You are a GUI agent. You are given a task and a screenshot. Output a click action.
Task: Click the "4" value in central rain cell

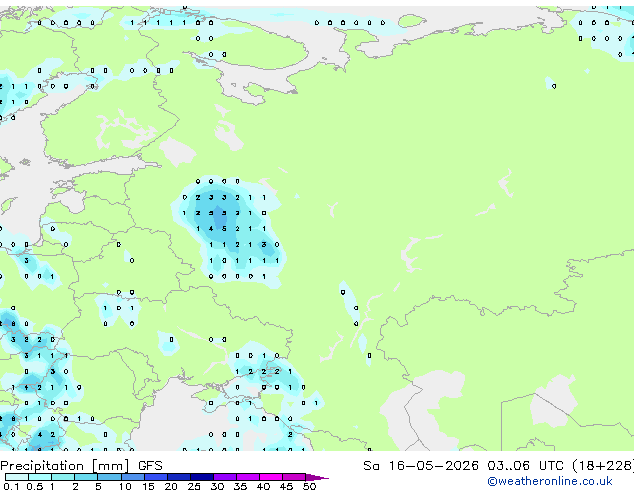point(211,229)
